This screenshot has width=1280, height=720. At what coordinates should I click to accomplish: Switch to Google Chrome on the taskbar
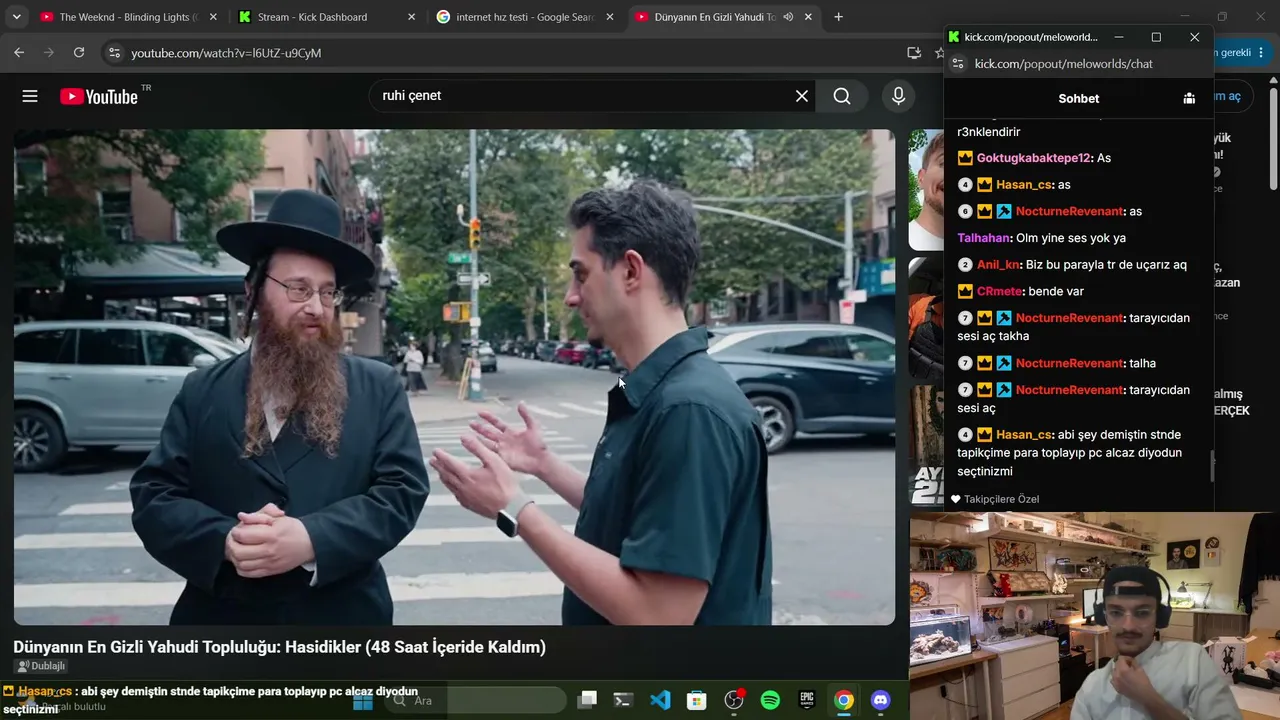[x=844, y=700]
